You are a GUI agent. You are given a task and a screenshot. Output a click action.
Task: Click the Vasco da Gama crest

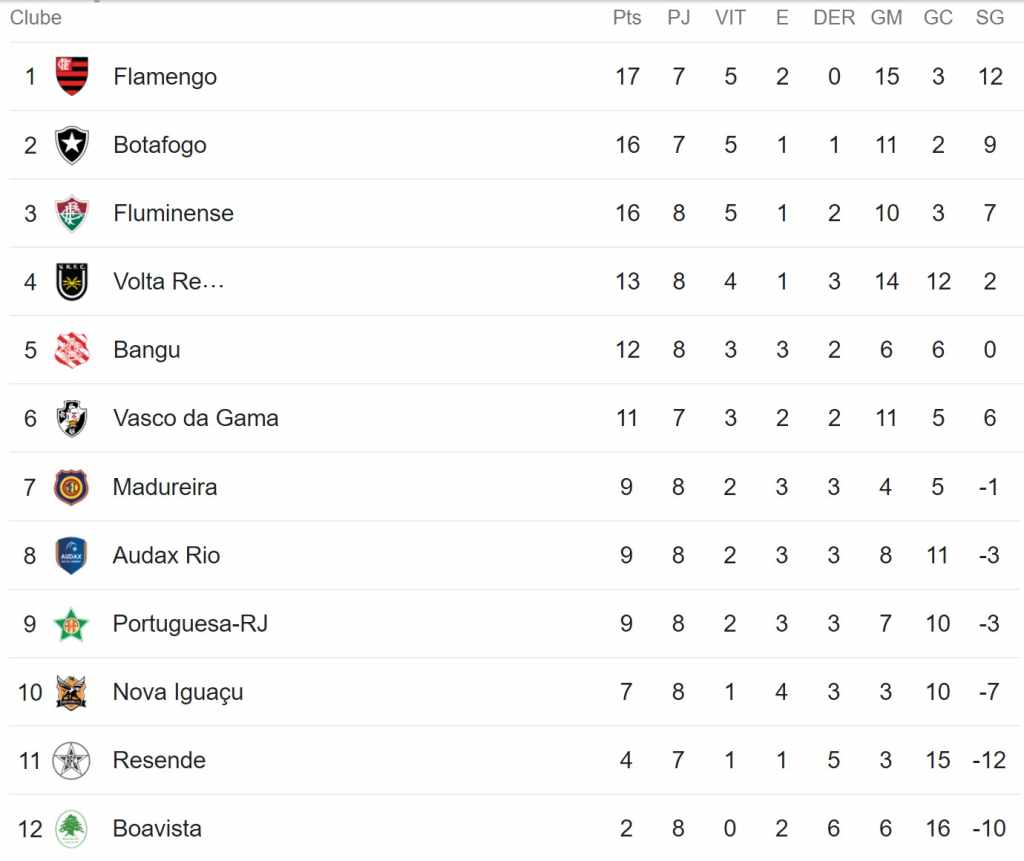tap(72, 418)
